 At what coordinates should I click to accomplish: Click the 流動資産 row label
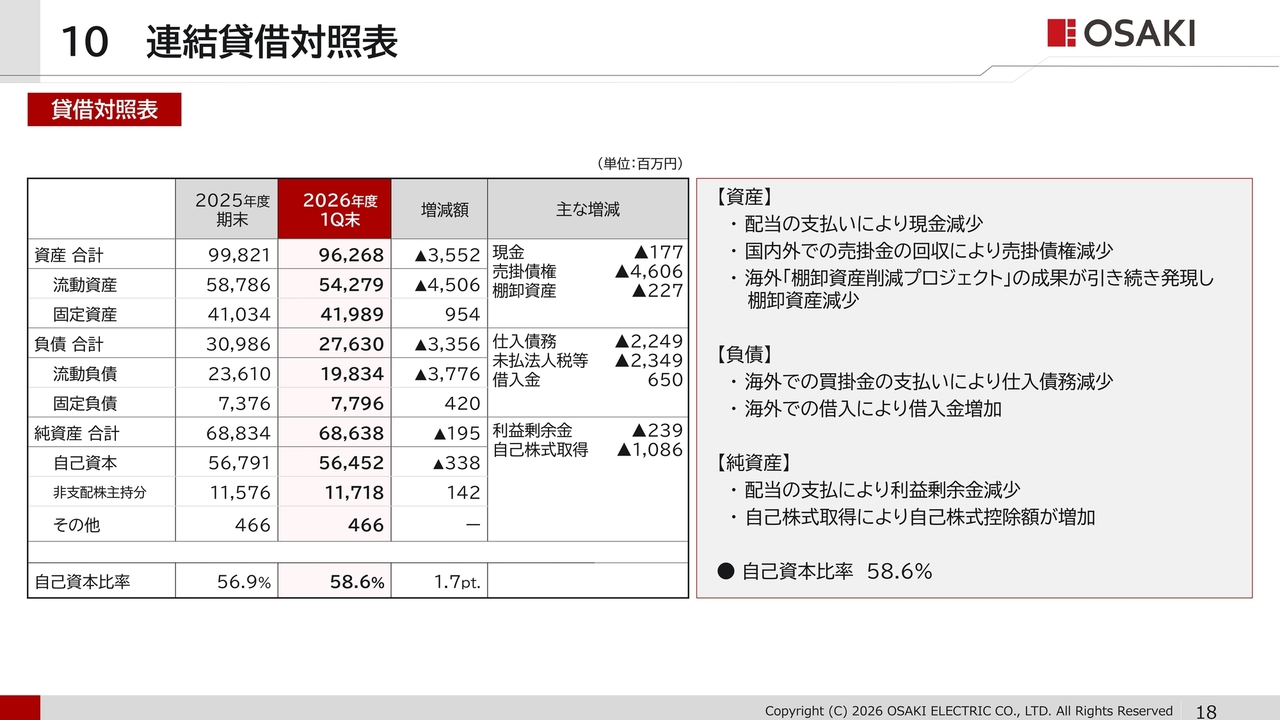point(85,285)
